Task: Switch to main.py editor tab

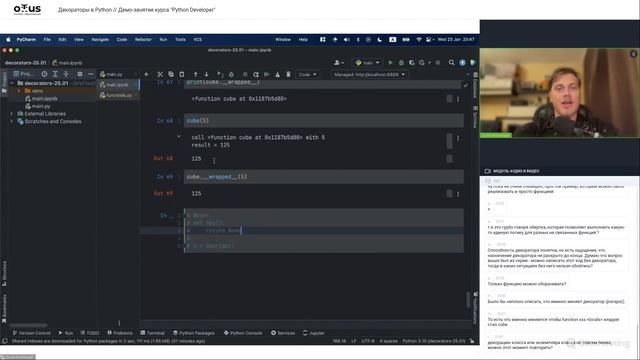Action: 114,74
